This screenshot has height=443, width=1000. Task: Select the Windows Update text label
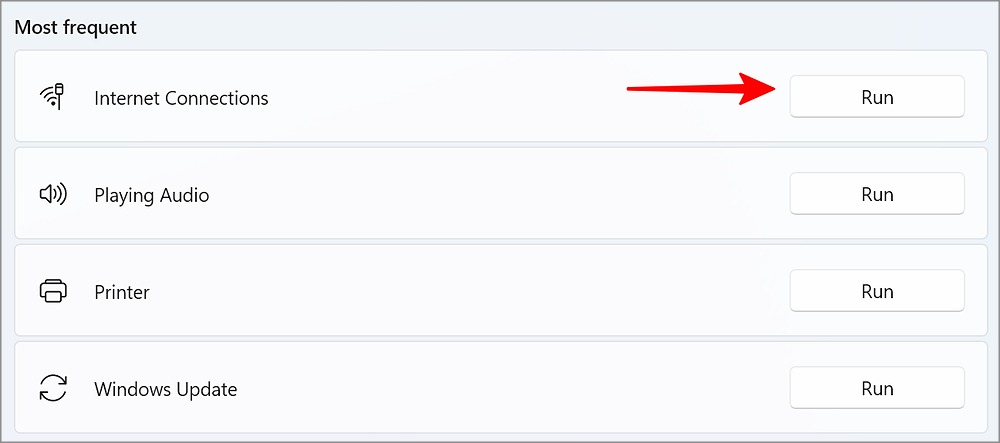coord(165,389)
